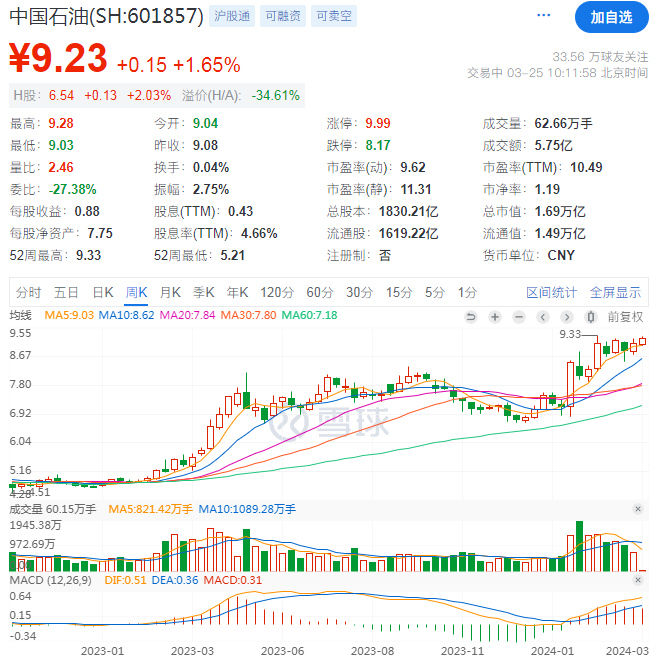Switch to the 分时 chart tab
This screenshot has width=662, height=661.
pos(28,292)
